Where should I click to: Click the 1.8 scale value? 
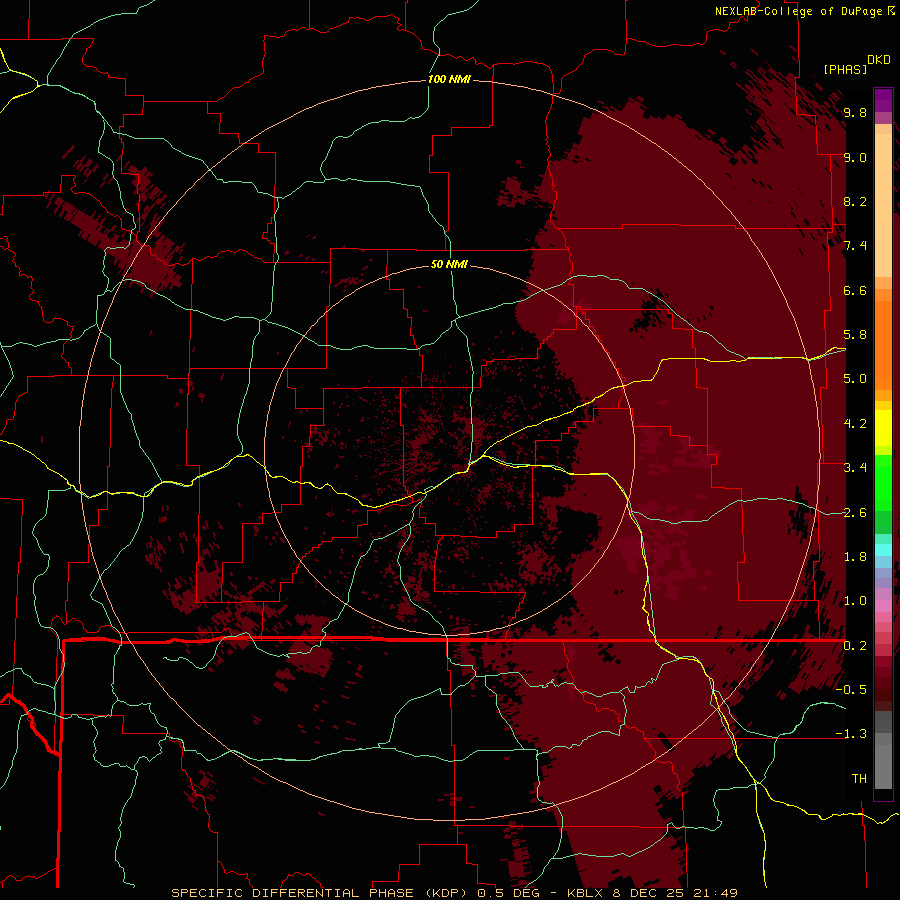(x=855, y=557)
